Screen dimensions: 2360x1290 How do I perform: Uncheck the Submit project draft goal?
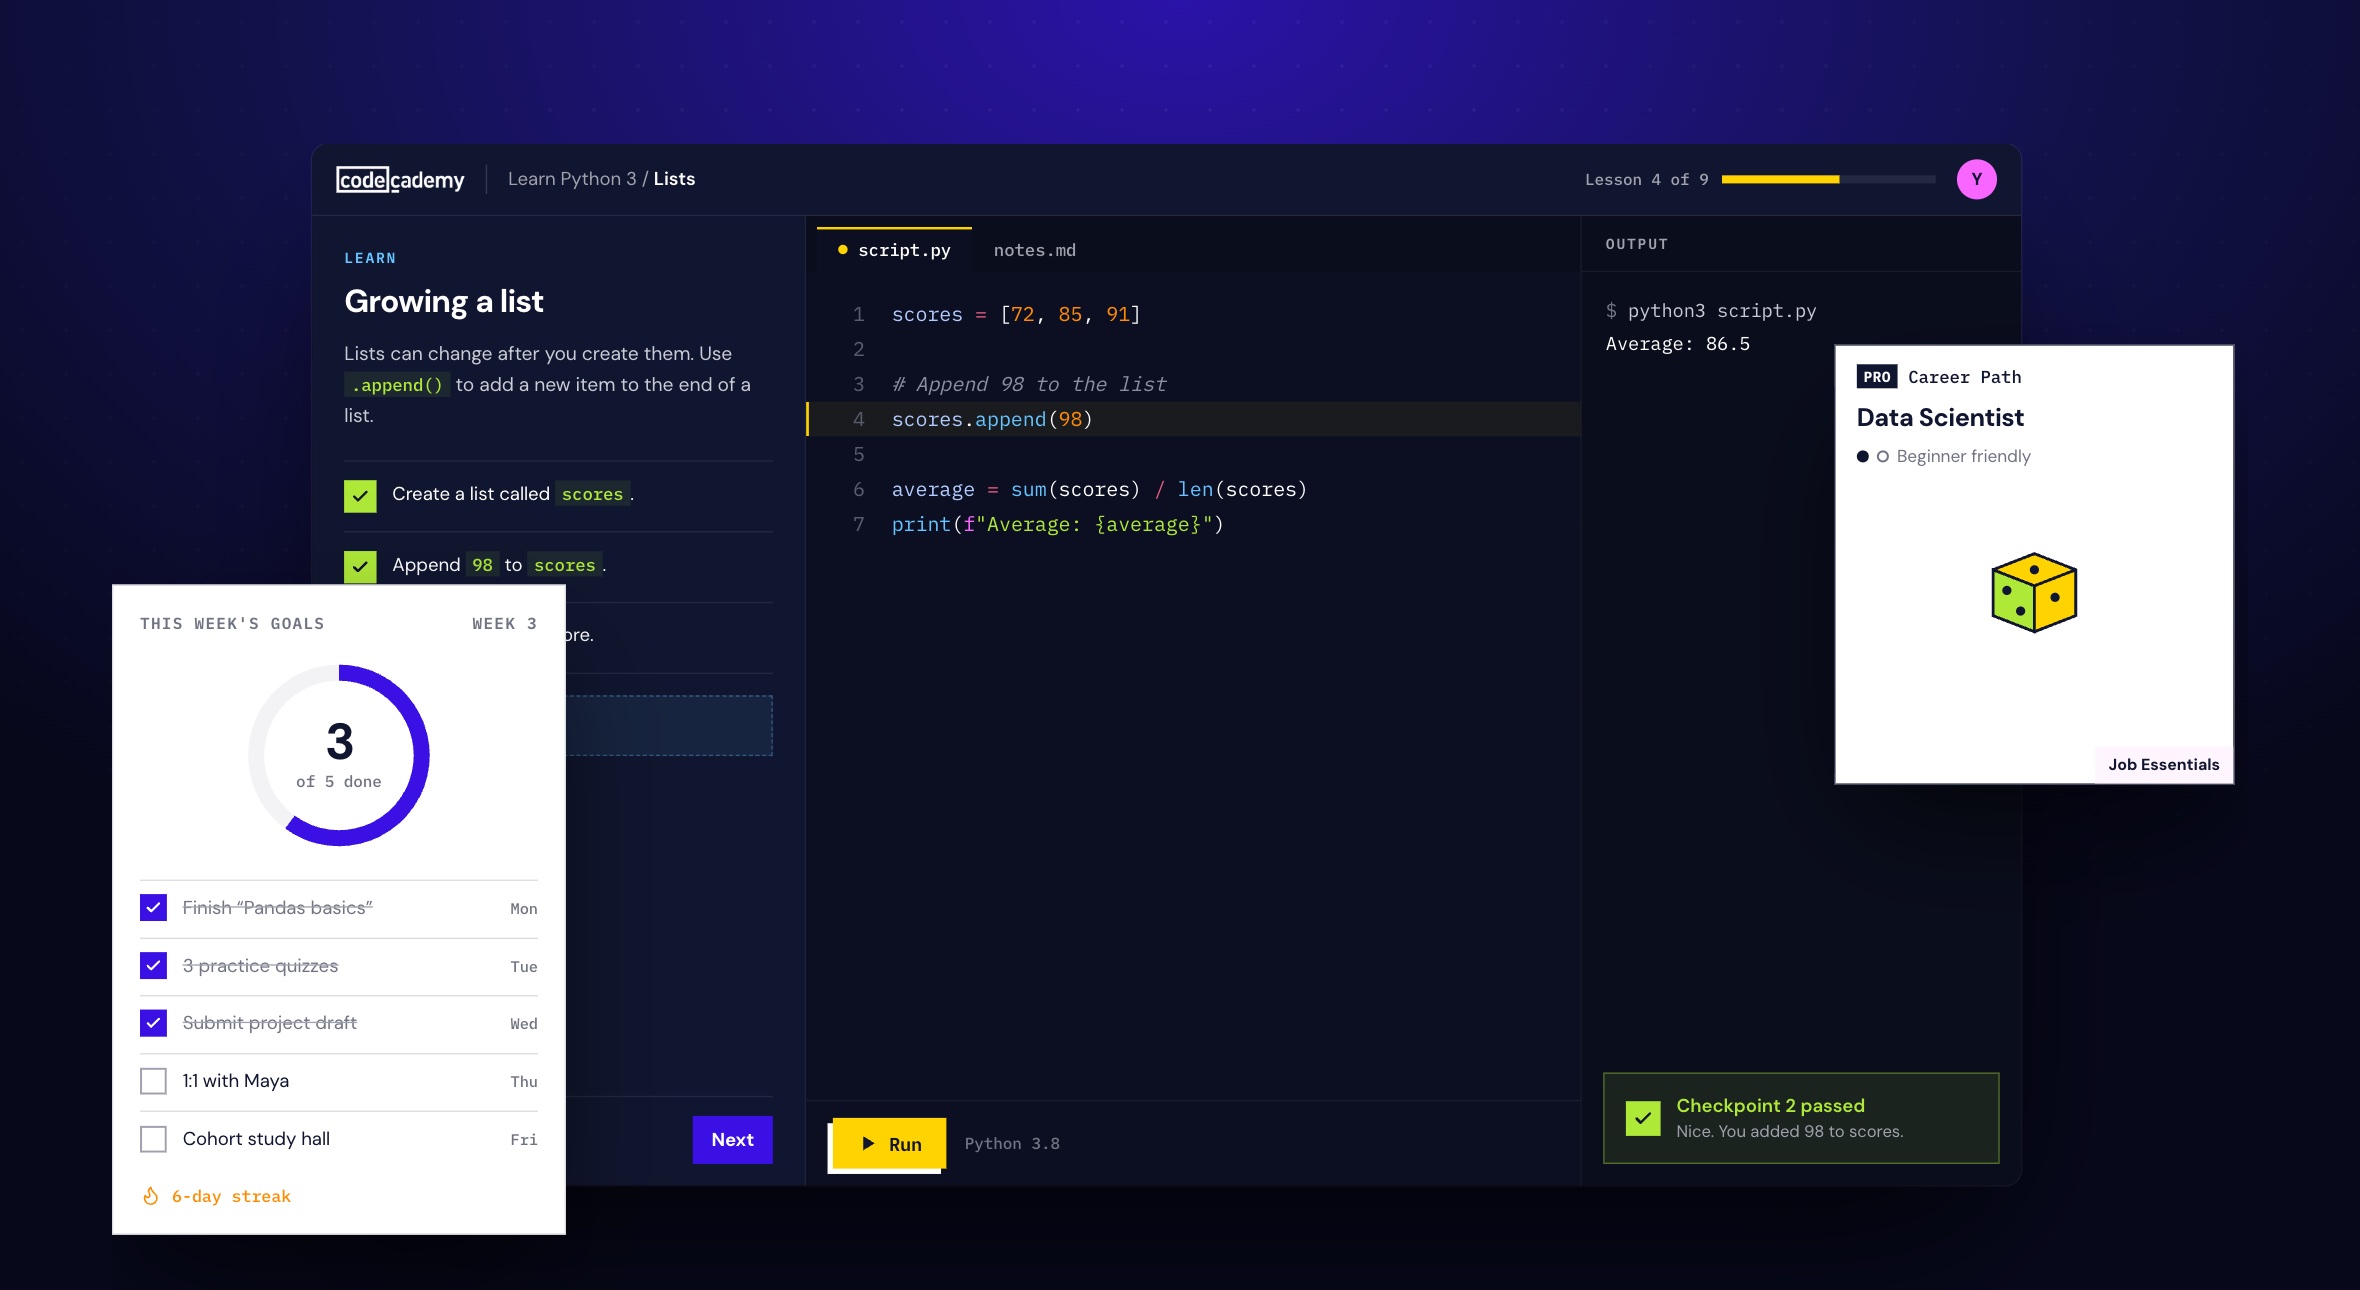153,1023
